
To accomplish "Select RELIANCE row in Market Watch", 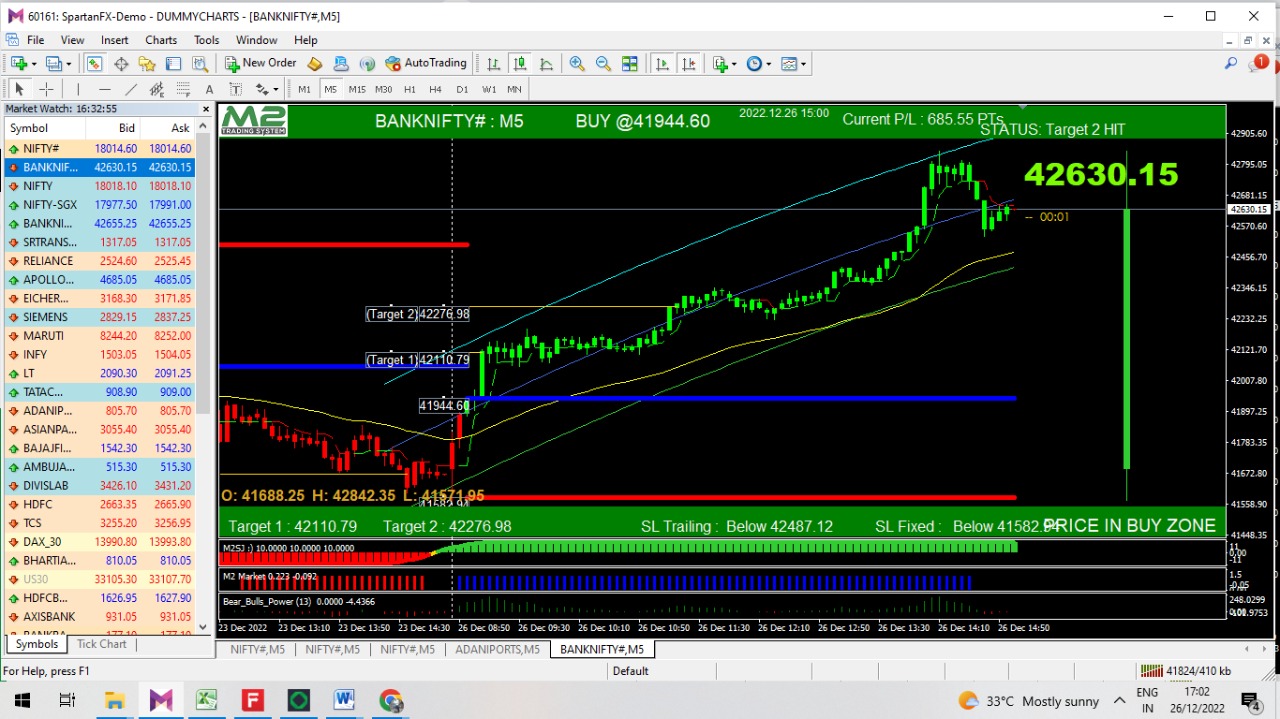I will pos(99,261).
